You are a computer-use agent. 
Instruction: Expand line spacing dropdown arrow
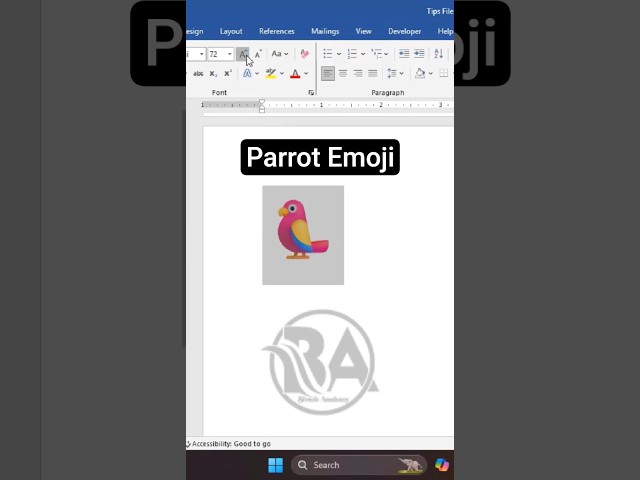(x=402, y=74)
